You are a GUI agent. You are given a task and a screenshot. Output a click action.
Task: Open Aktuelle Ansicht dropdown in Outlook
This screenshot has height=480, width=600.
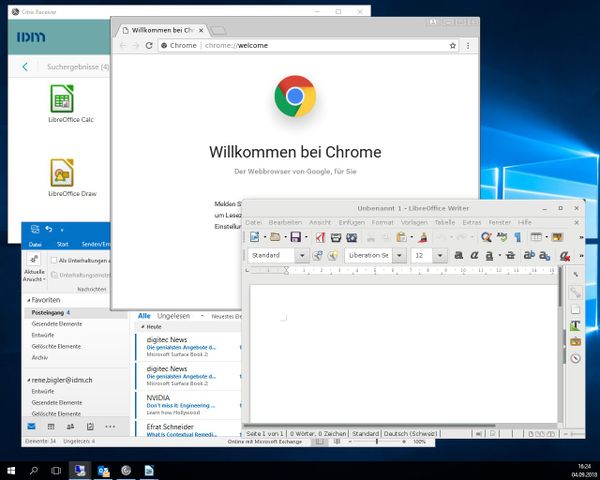pyautogui.click(x=34, y=268)
